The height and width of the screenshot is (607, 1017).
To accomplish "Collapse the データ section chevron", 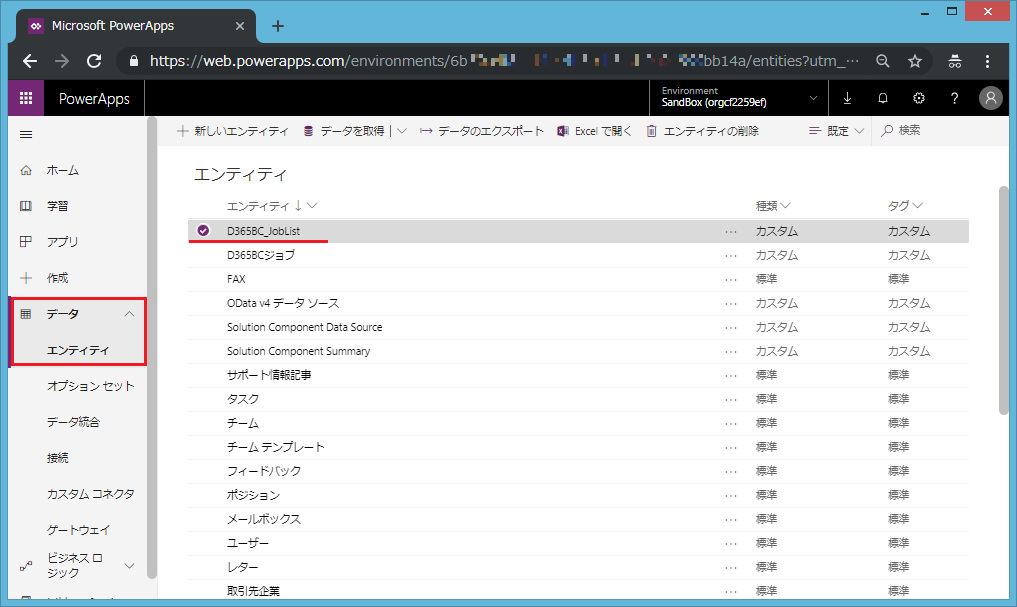I will click(x=130, y=314).
